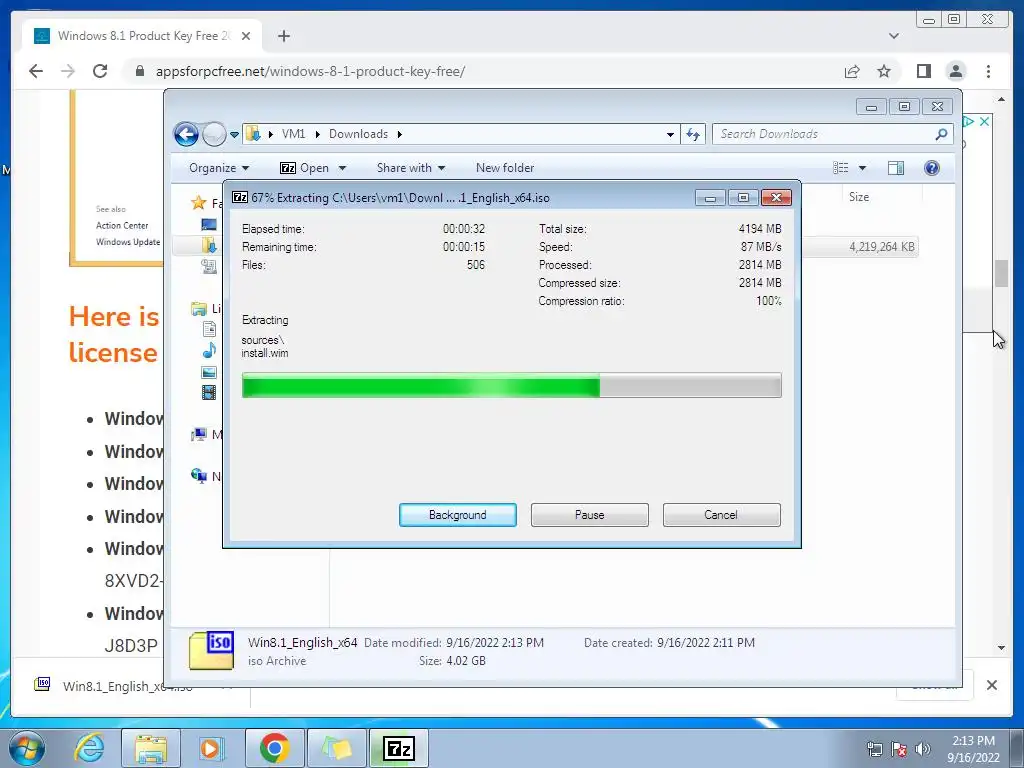Click the search magnifier icon in Explorer
The height and width of the screenshot is (768, 1024).
click(941, 134)
